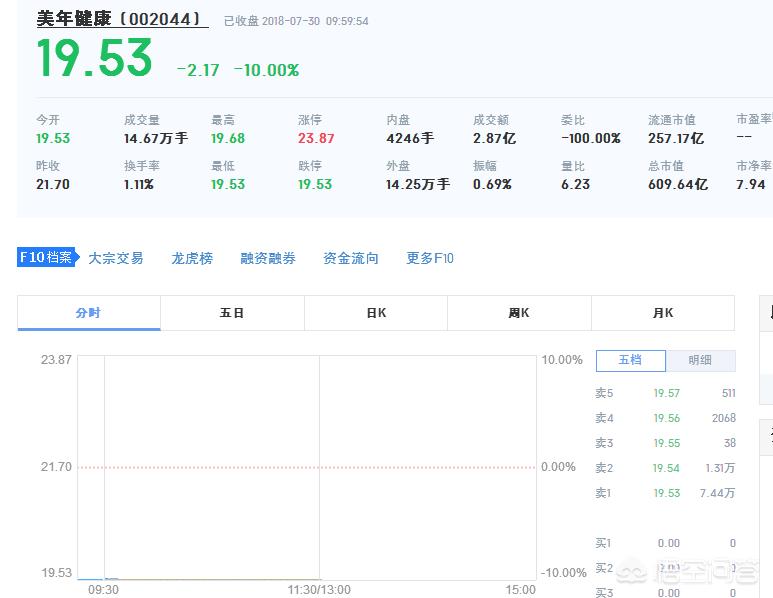Click the 成交额 value 2.87亿

494,138
